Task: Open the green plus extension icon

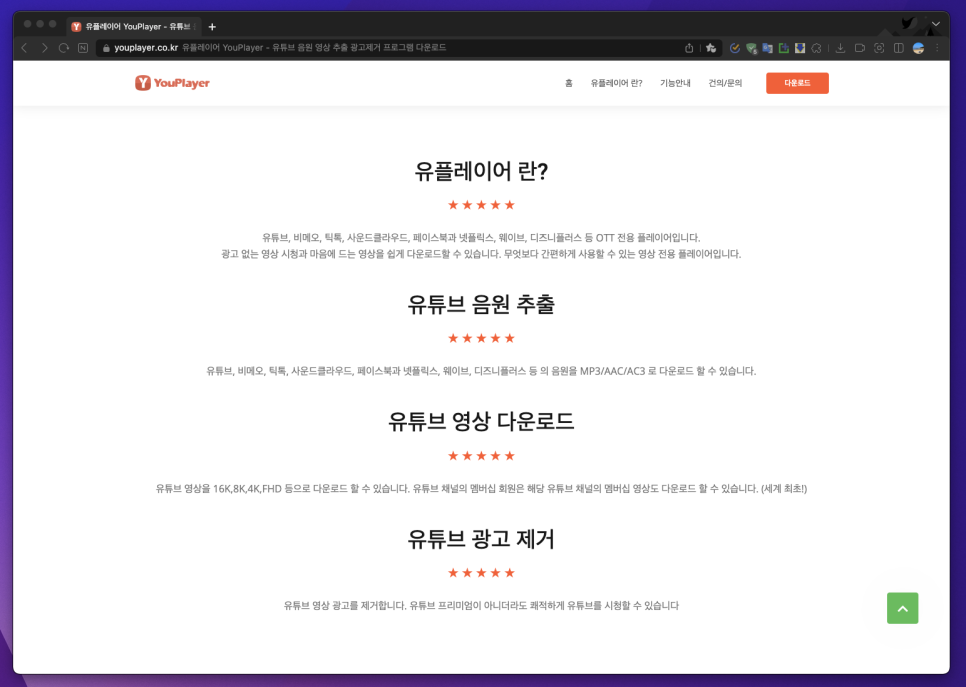Action: point(784,48)
